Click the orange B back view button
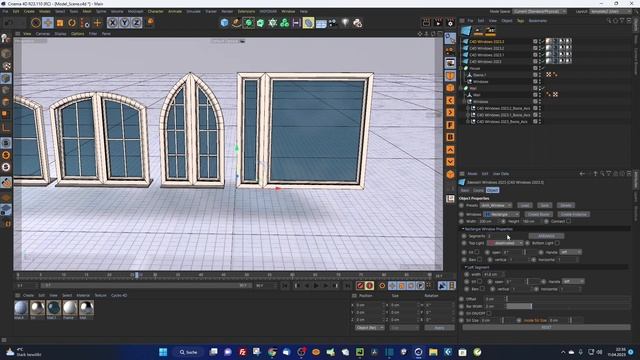The image size is (640, 360). (450, 137)
